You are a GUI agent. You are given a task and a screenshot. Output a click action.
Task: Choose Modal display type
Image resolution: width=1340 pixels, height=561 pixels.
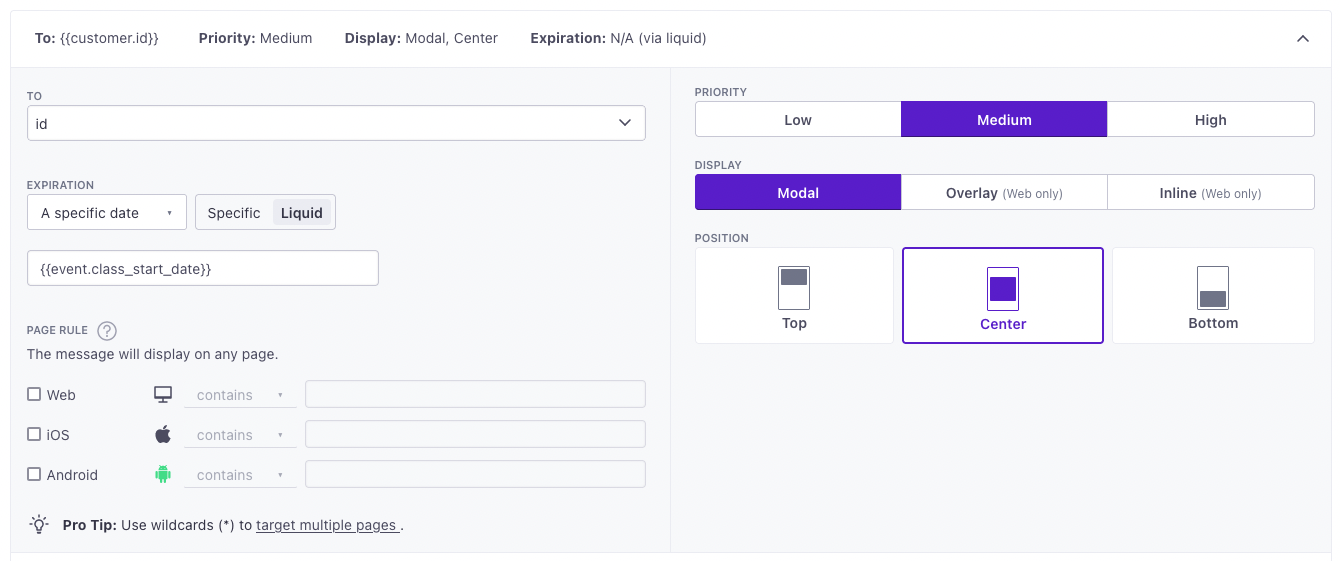(x=798, y=192)
